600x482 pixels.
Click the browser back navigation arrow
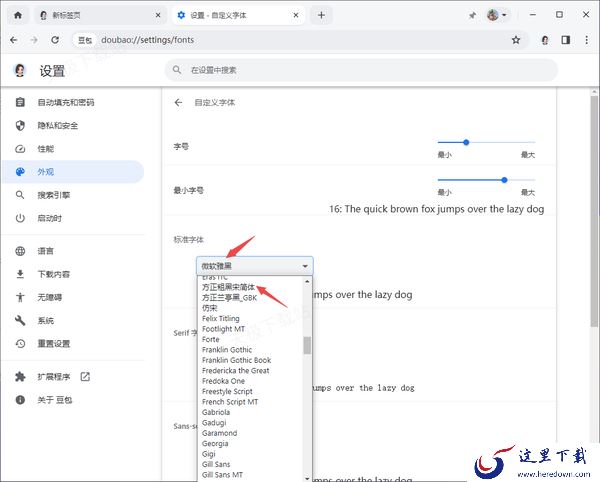14,40
